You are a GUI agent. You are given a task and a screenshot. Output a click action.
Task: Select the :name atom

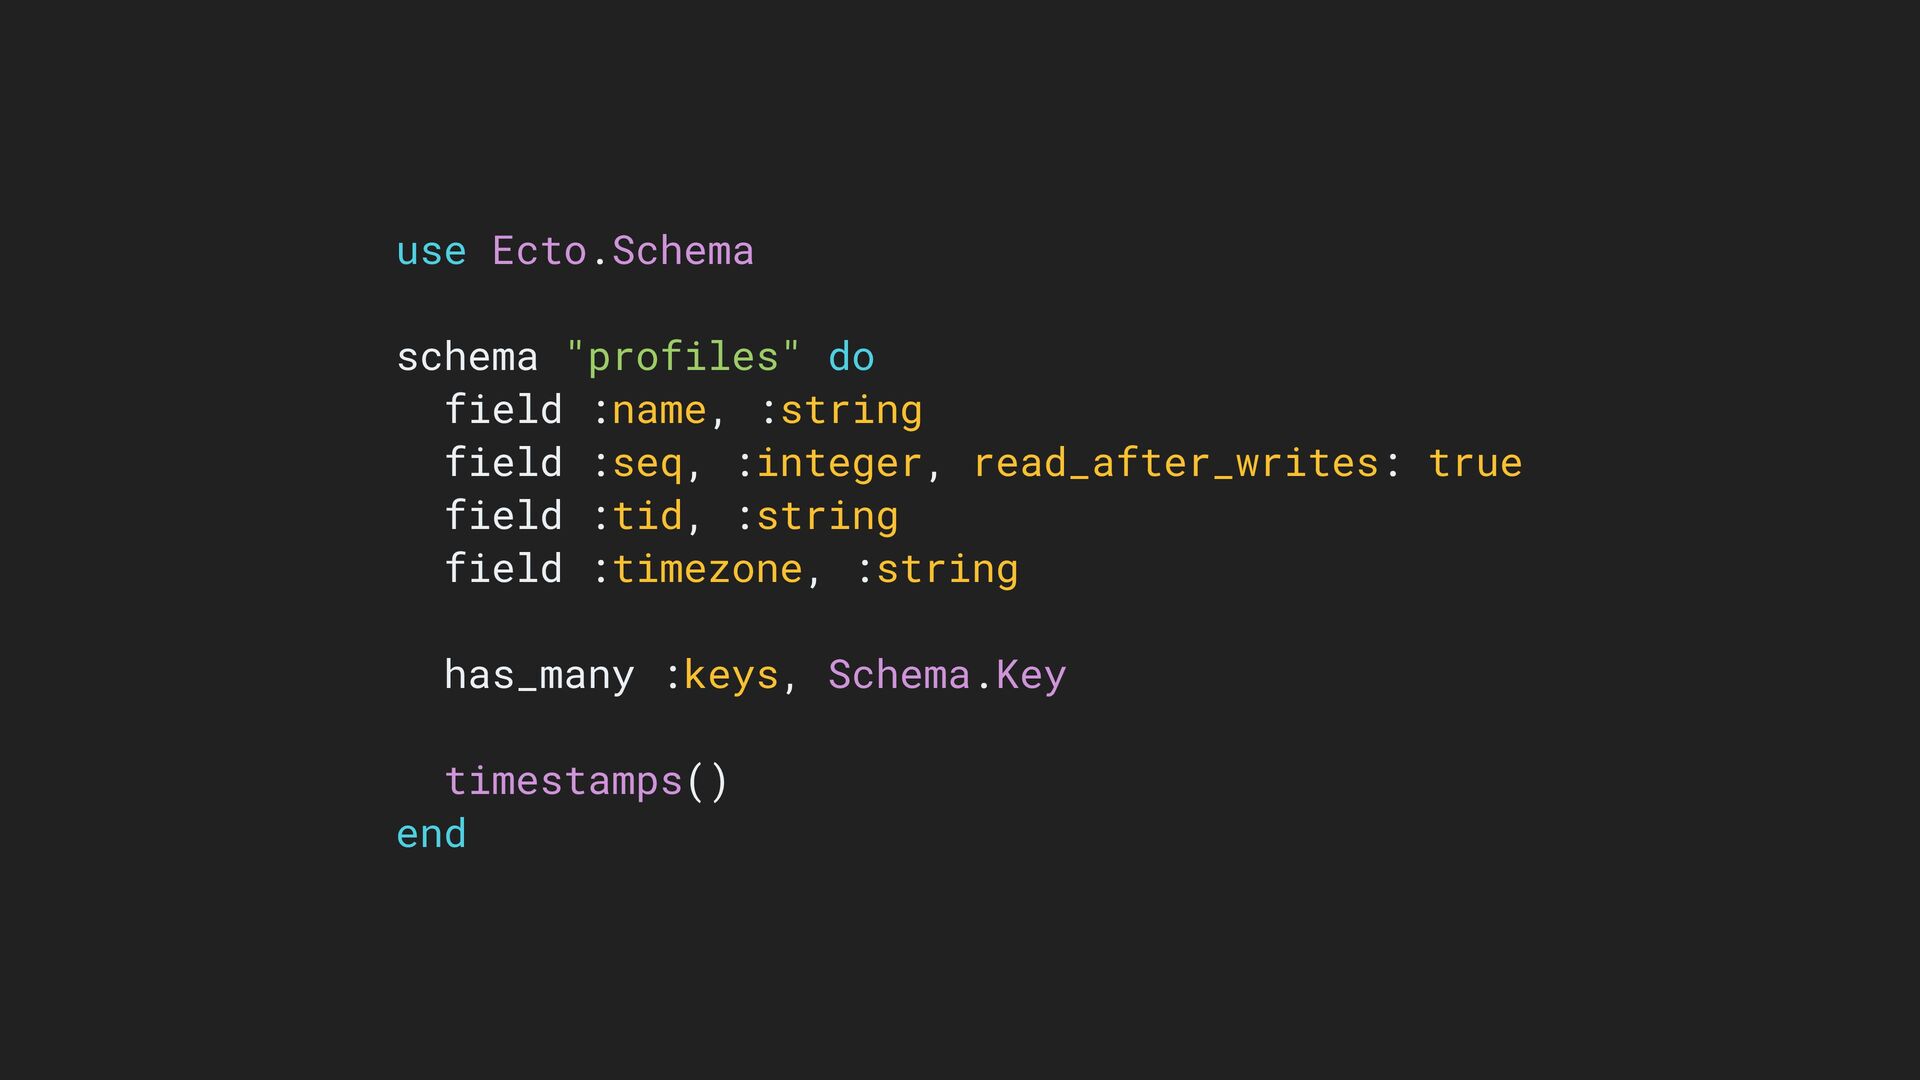point(649,411)
